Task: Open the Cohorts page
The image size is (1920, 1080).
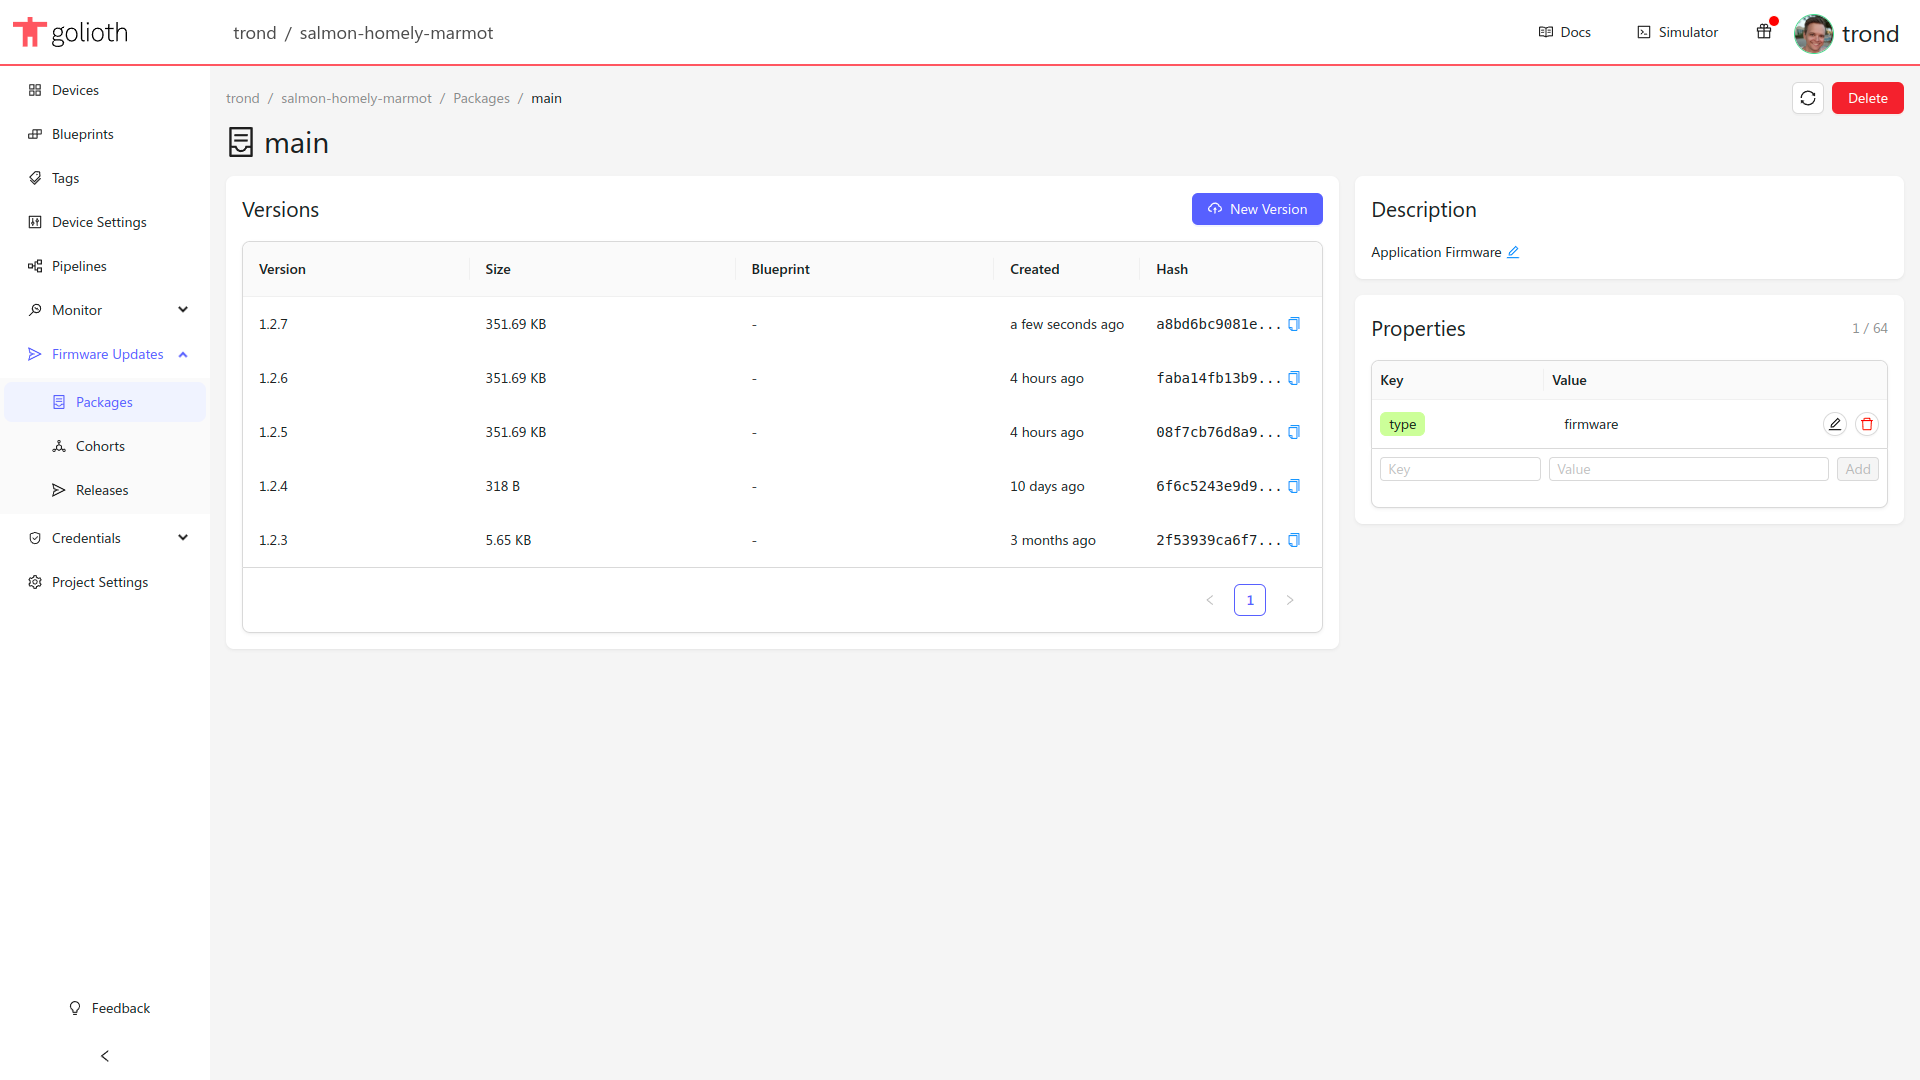Action: pyautogui.click(x=100, y=446)
